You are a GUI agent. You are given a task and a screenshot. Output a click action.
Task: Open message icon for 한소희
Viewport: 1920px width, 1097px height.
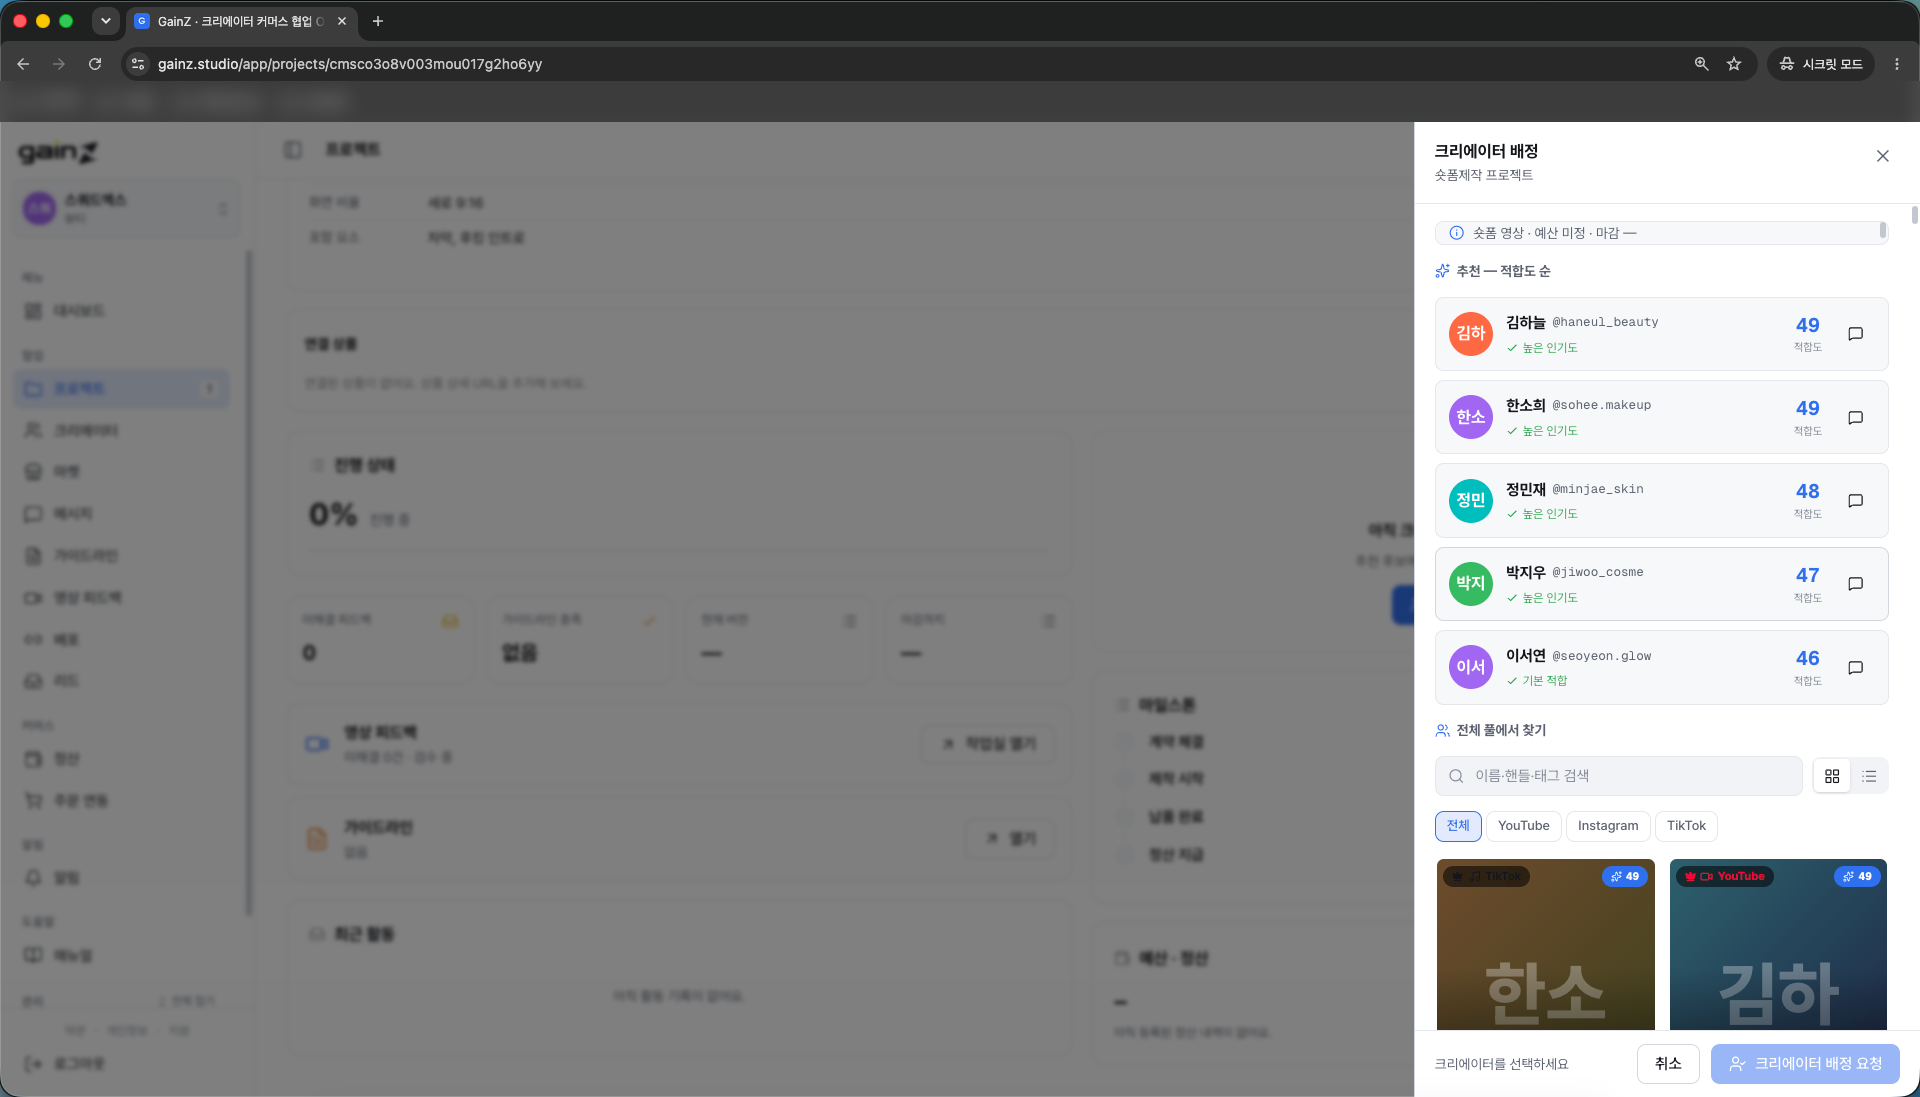(x=1855, y=417)
